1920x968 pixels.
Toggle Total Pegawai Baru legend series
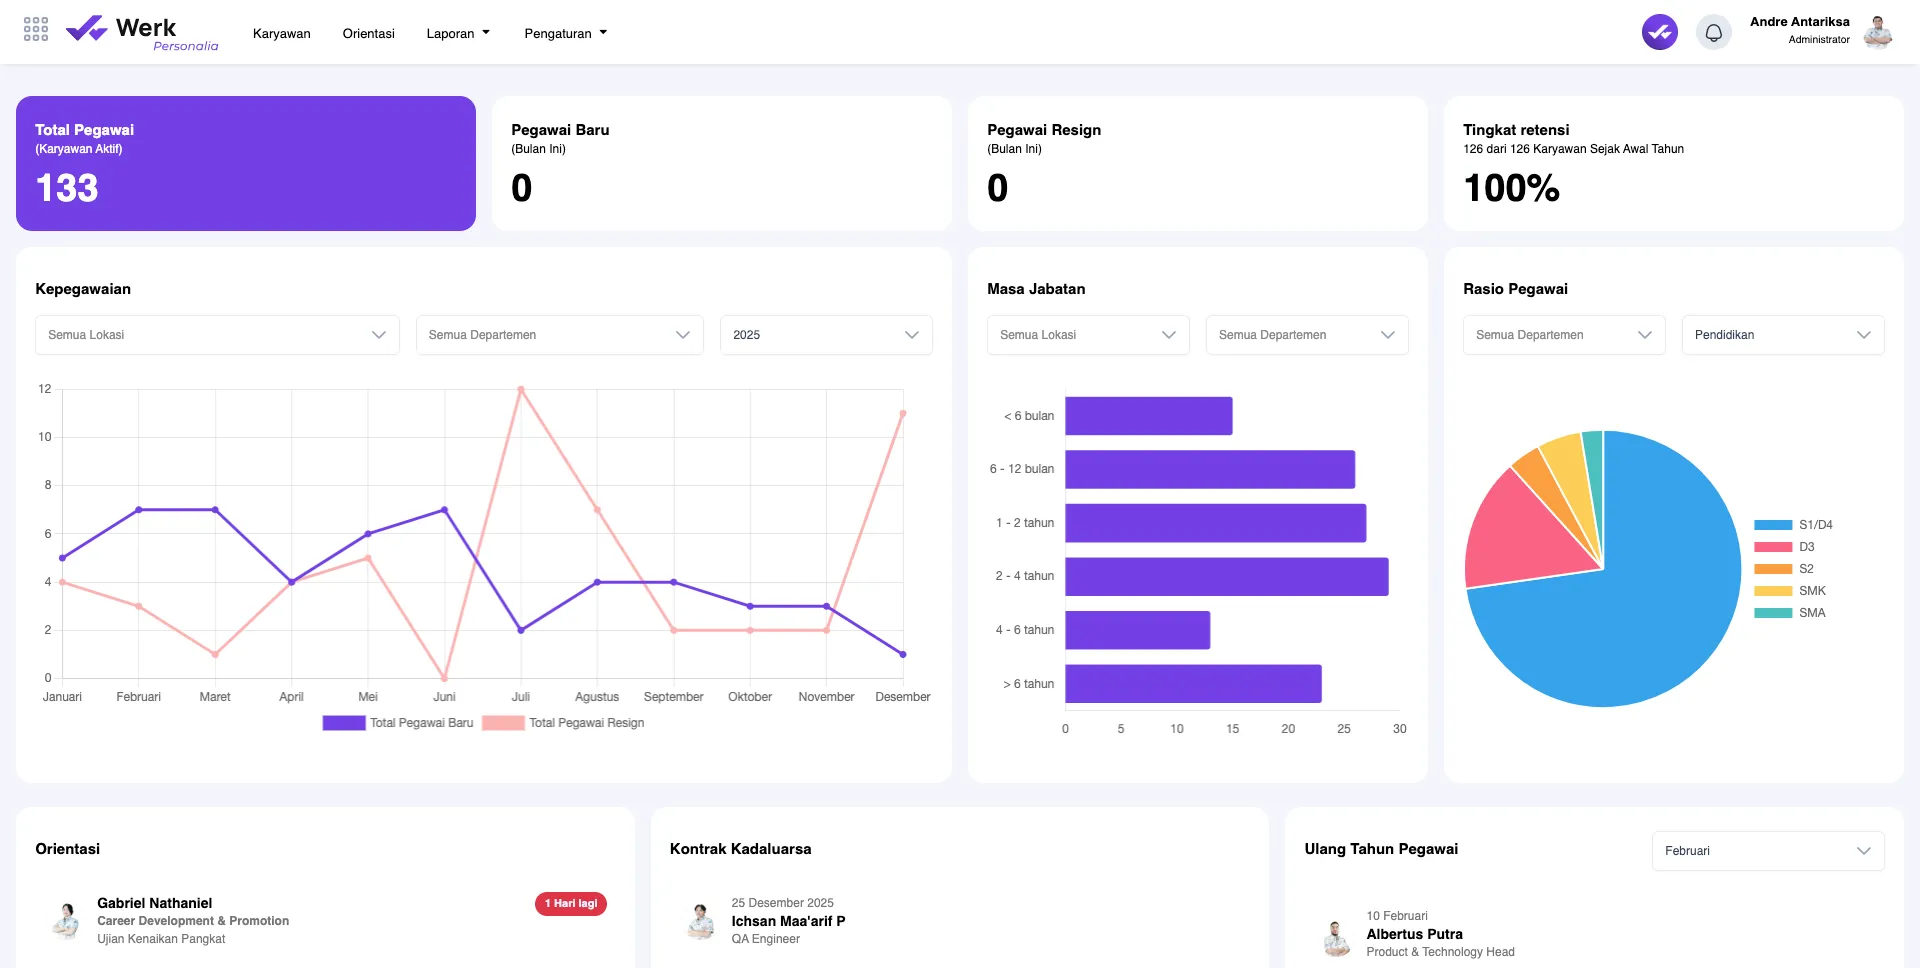click(x=398, y=723)
